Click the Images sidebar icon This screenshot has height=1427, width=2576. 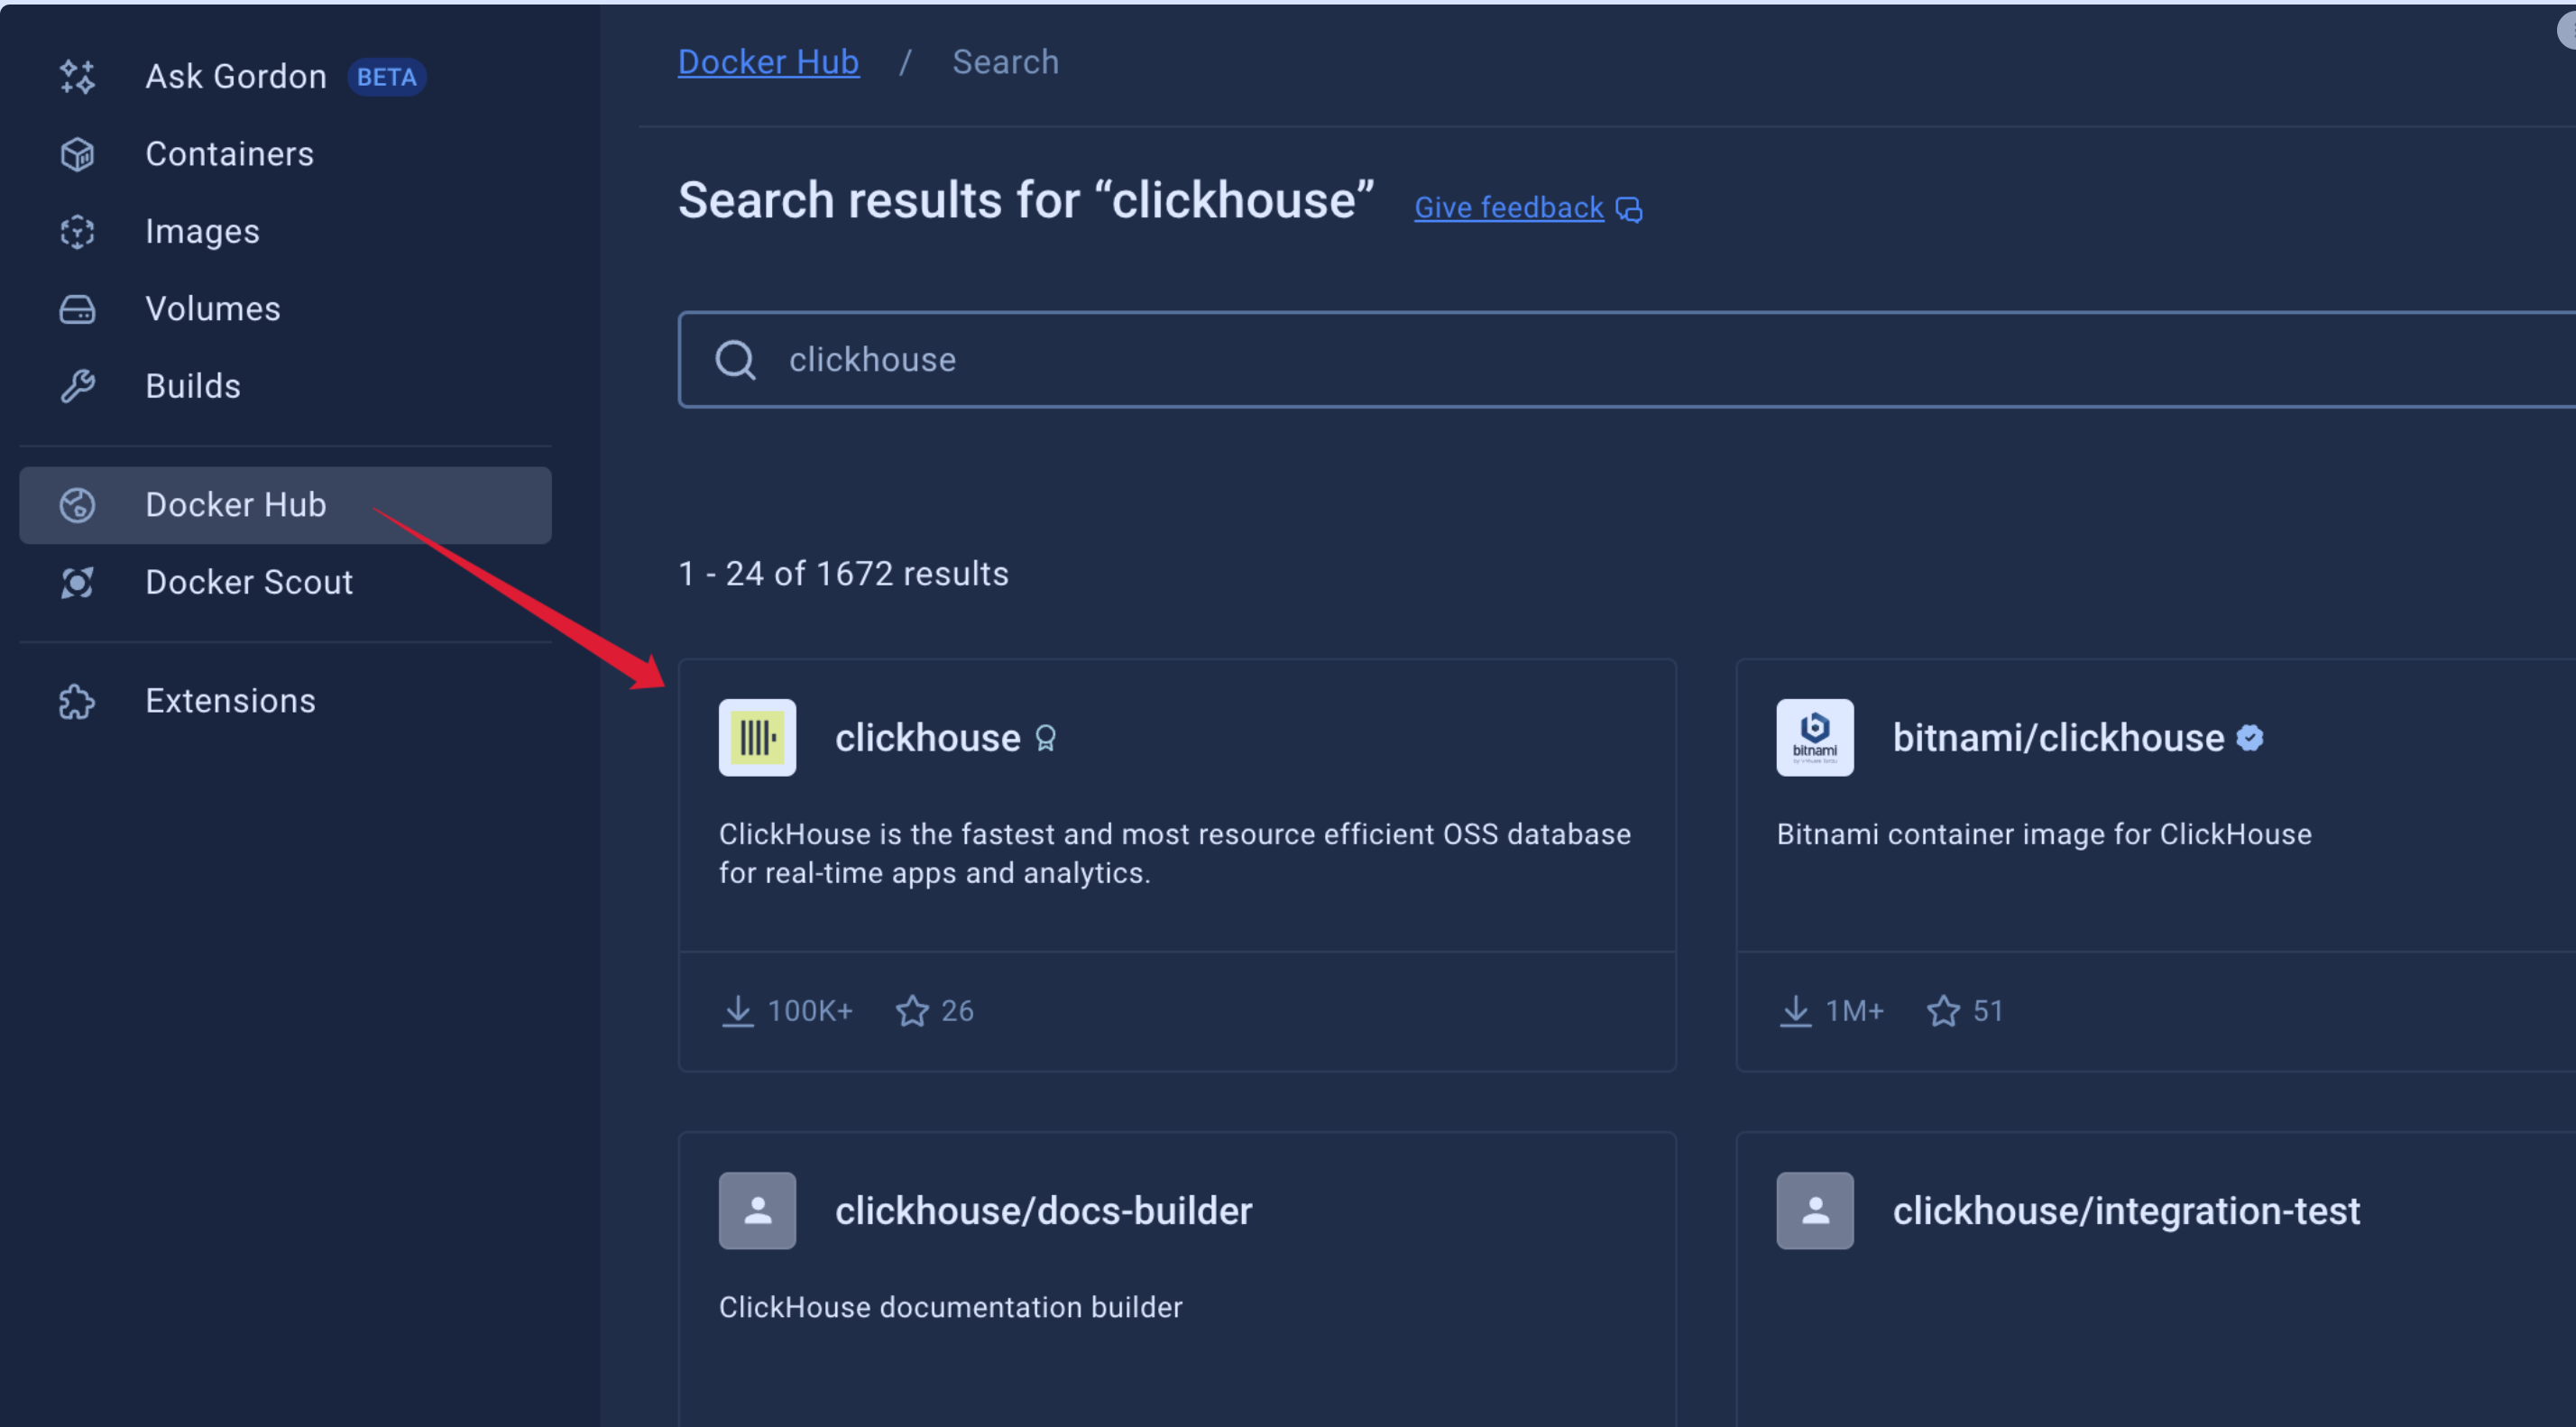pos(77,232)
